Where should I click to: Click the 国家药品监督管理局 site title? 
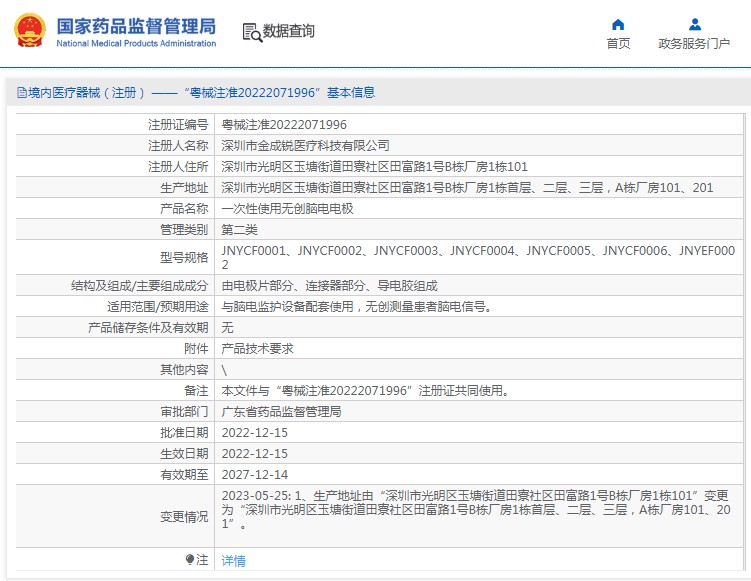[135, 25]
